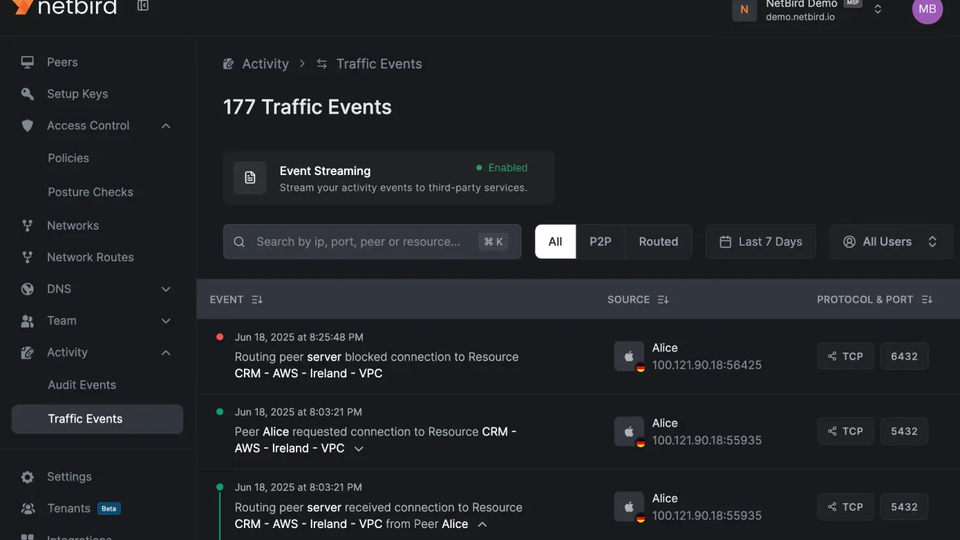Sort by the SOURCE column
Image resolution: width=960 pixels, height=540 pixels.
coord(638,299)
